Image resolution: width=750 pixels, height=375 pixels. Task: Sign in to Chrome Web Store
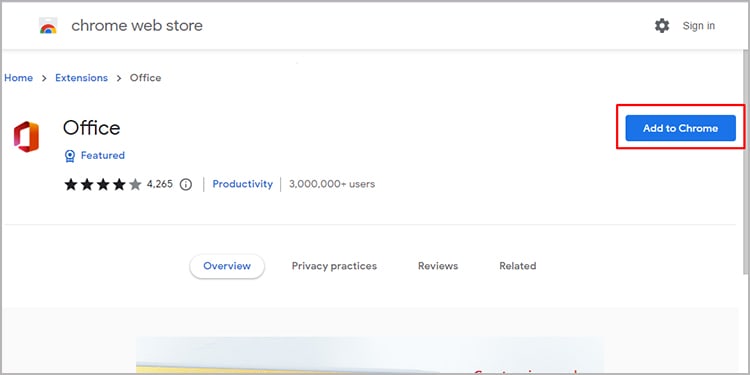point(698,26)
